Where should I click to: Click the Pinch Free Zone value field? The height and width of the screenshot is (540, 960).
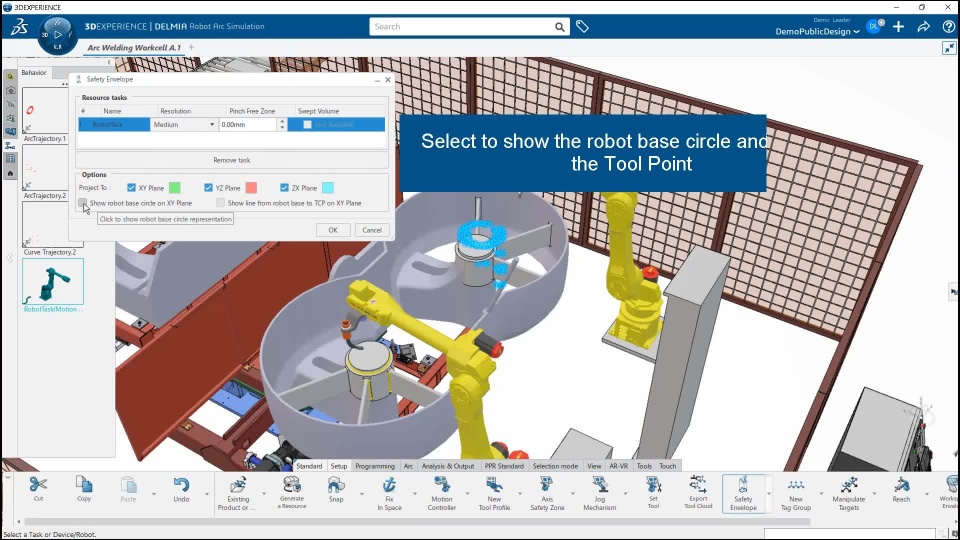pyautogui.click(x=248, y=124)
